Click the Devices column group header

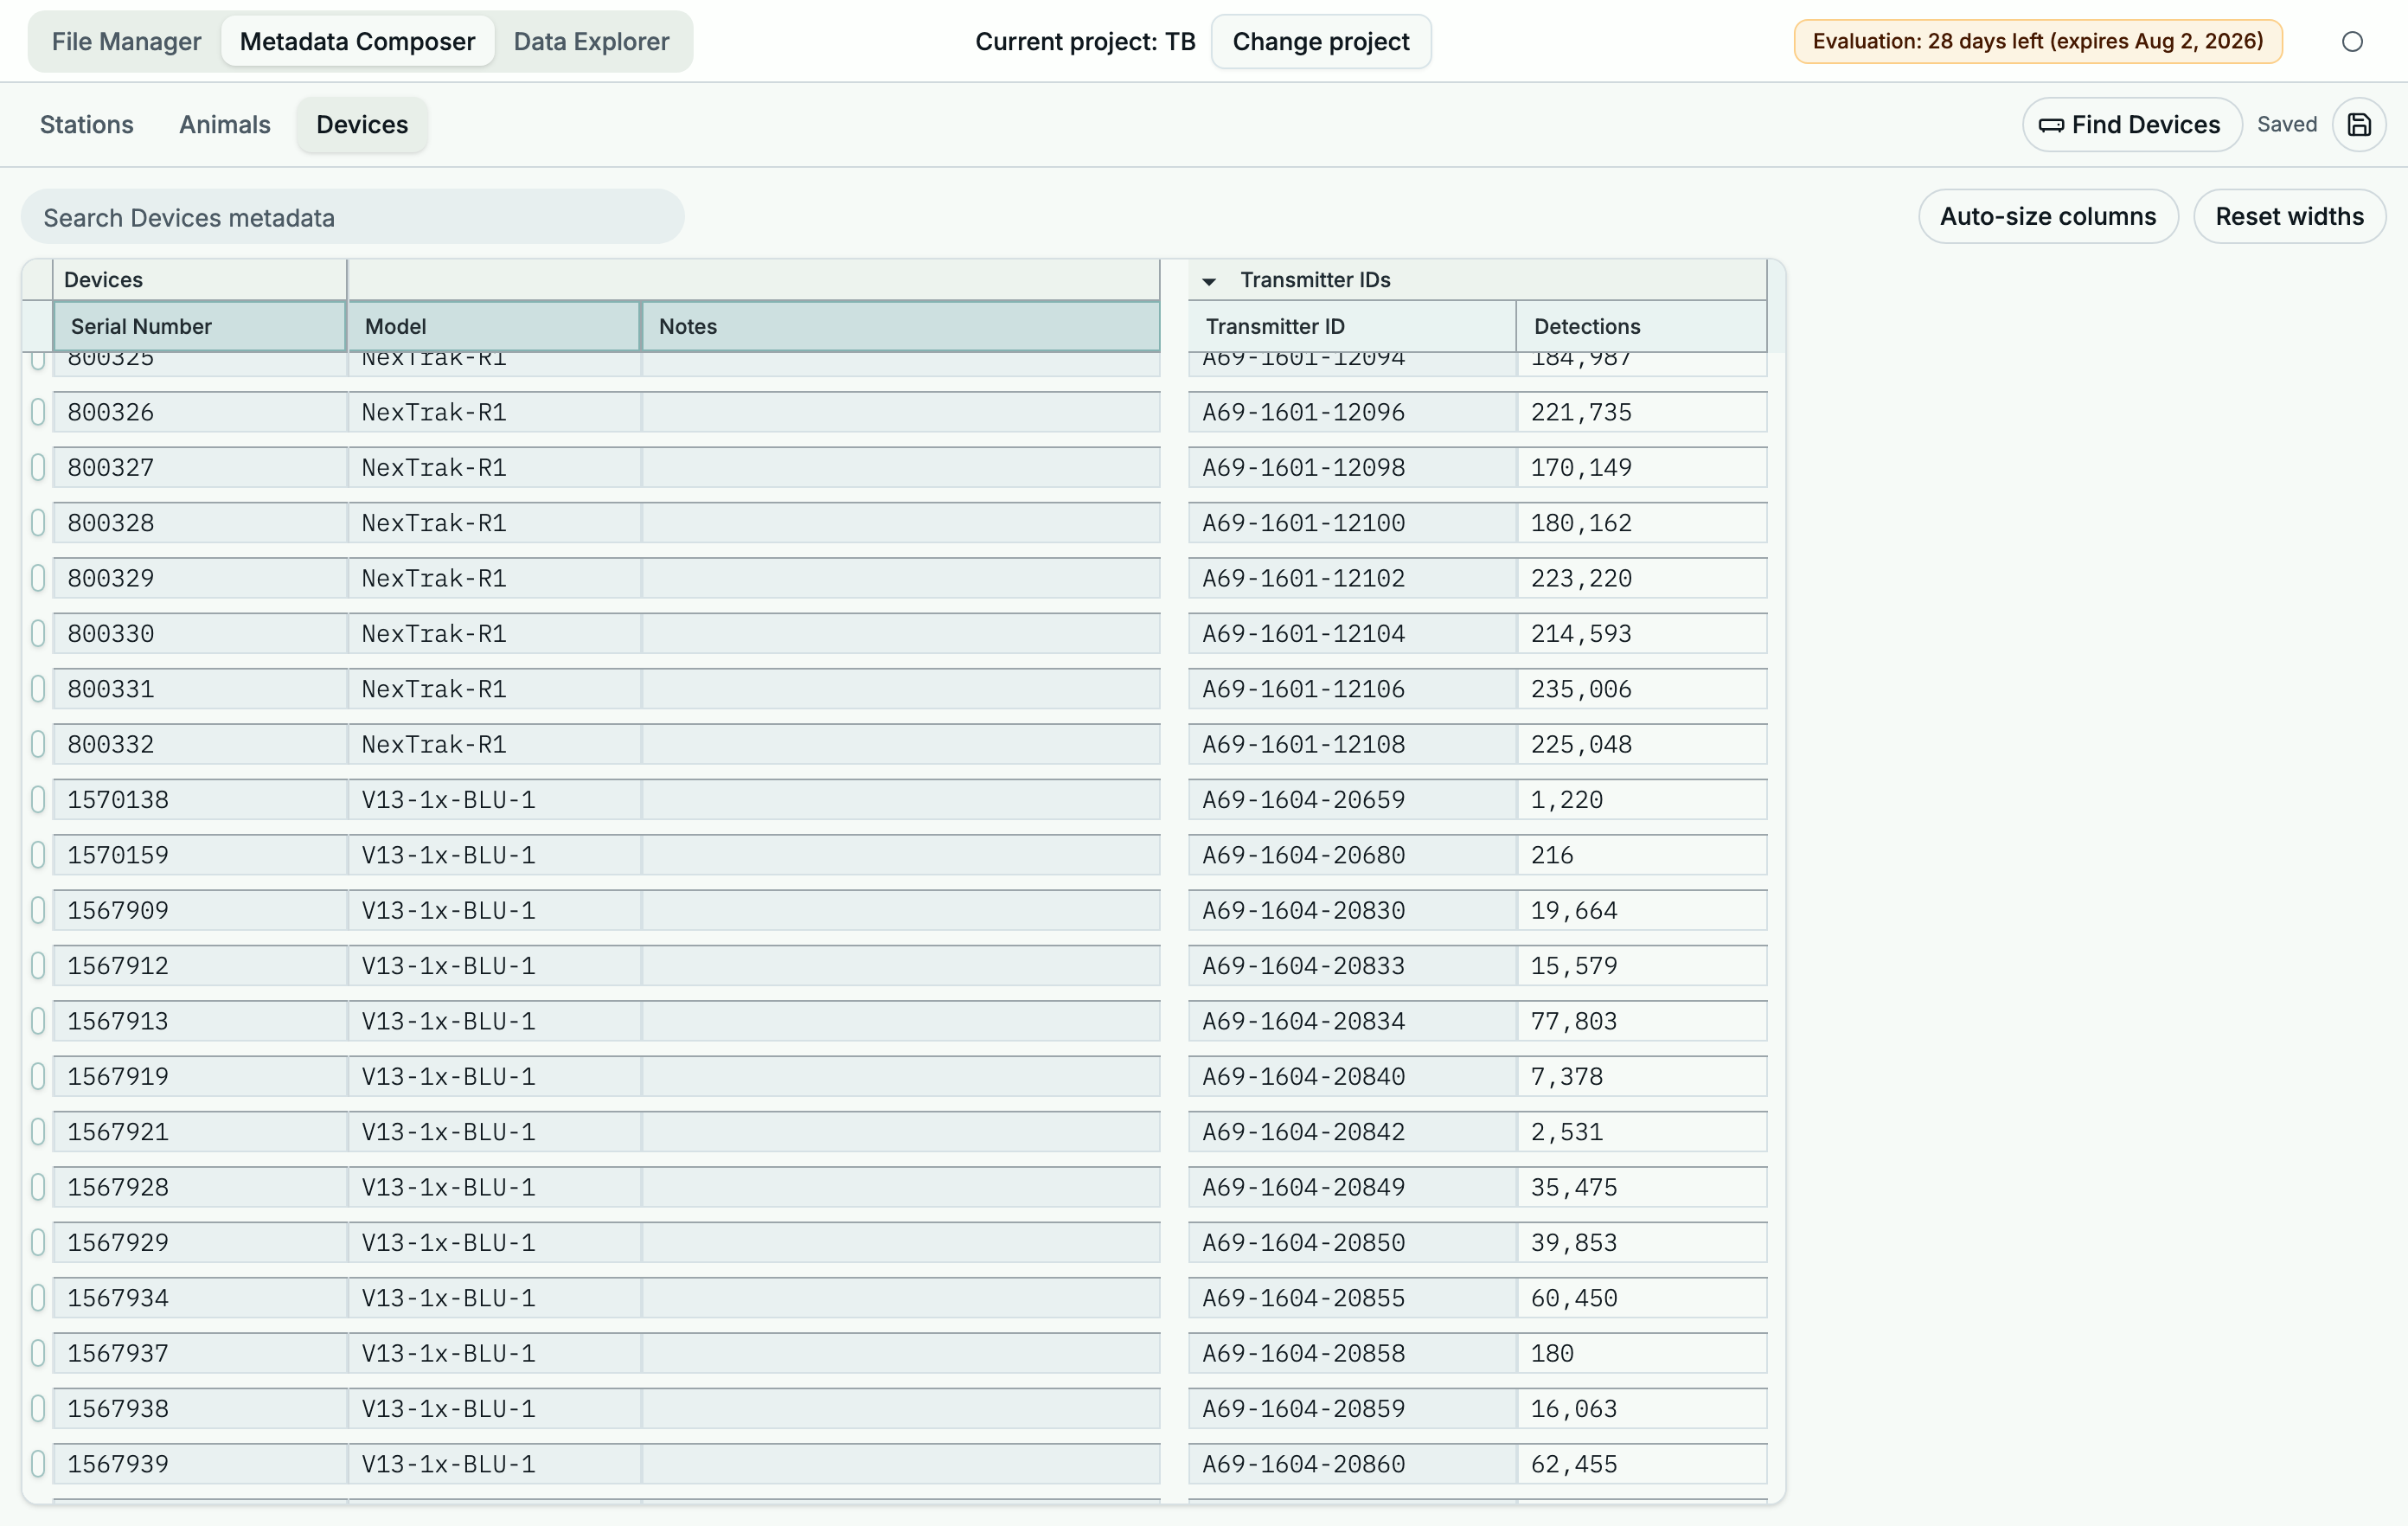(199, 280)
